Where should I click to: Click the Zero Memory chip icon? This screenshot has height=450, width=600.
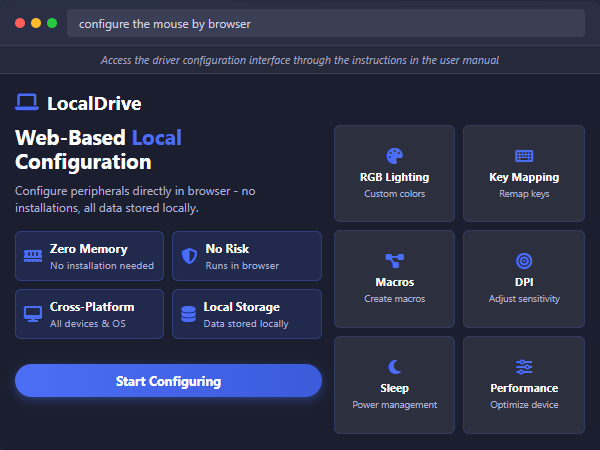click(33, 256)
